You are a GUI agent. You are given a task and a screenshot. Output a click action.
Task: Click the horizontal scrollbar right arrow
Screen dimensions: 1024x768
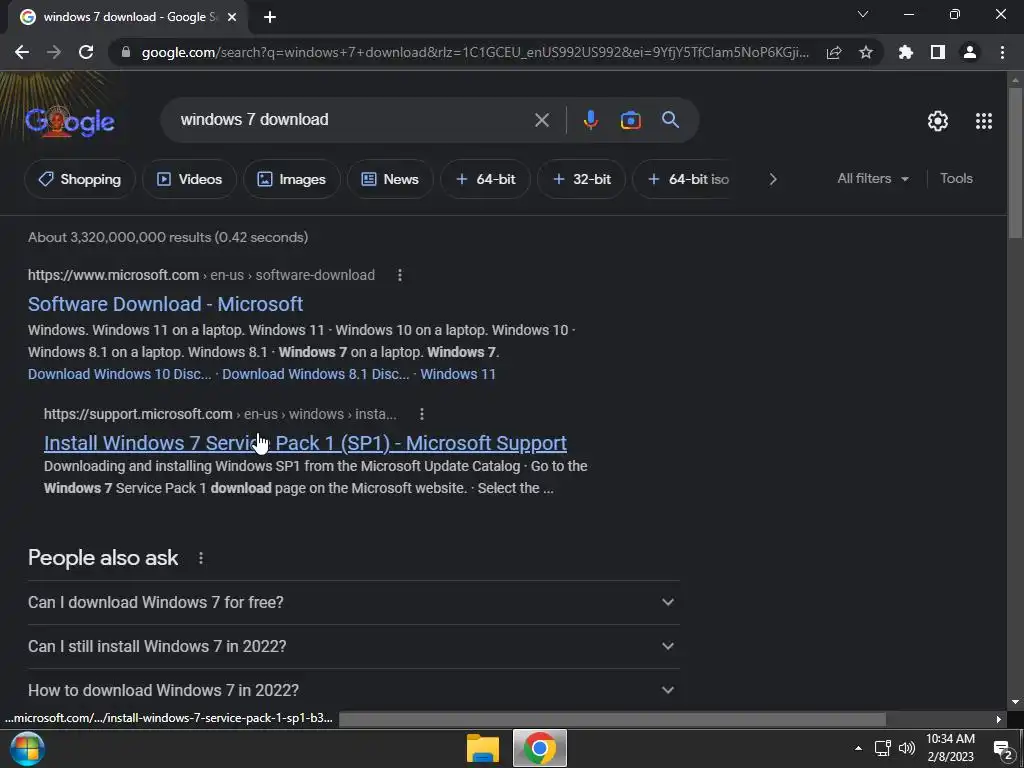pyautogui.click(x=999, y=720)
